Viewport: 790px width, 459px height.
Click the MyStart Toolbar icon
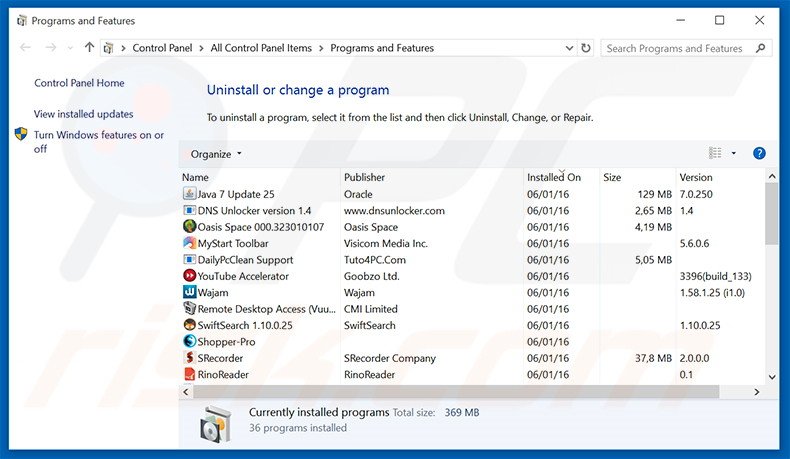coord(189,243)
